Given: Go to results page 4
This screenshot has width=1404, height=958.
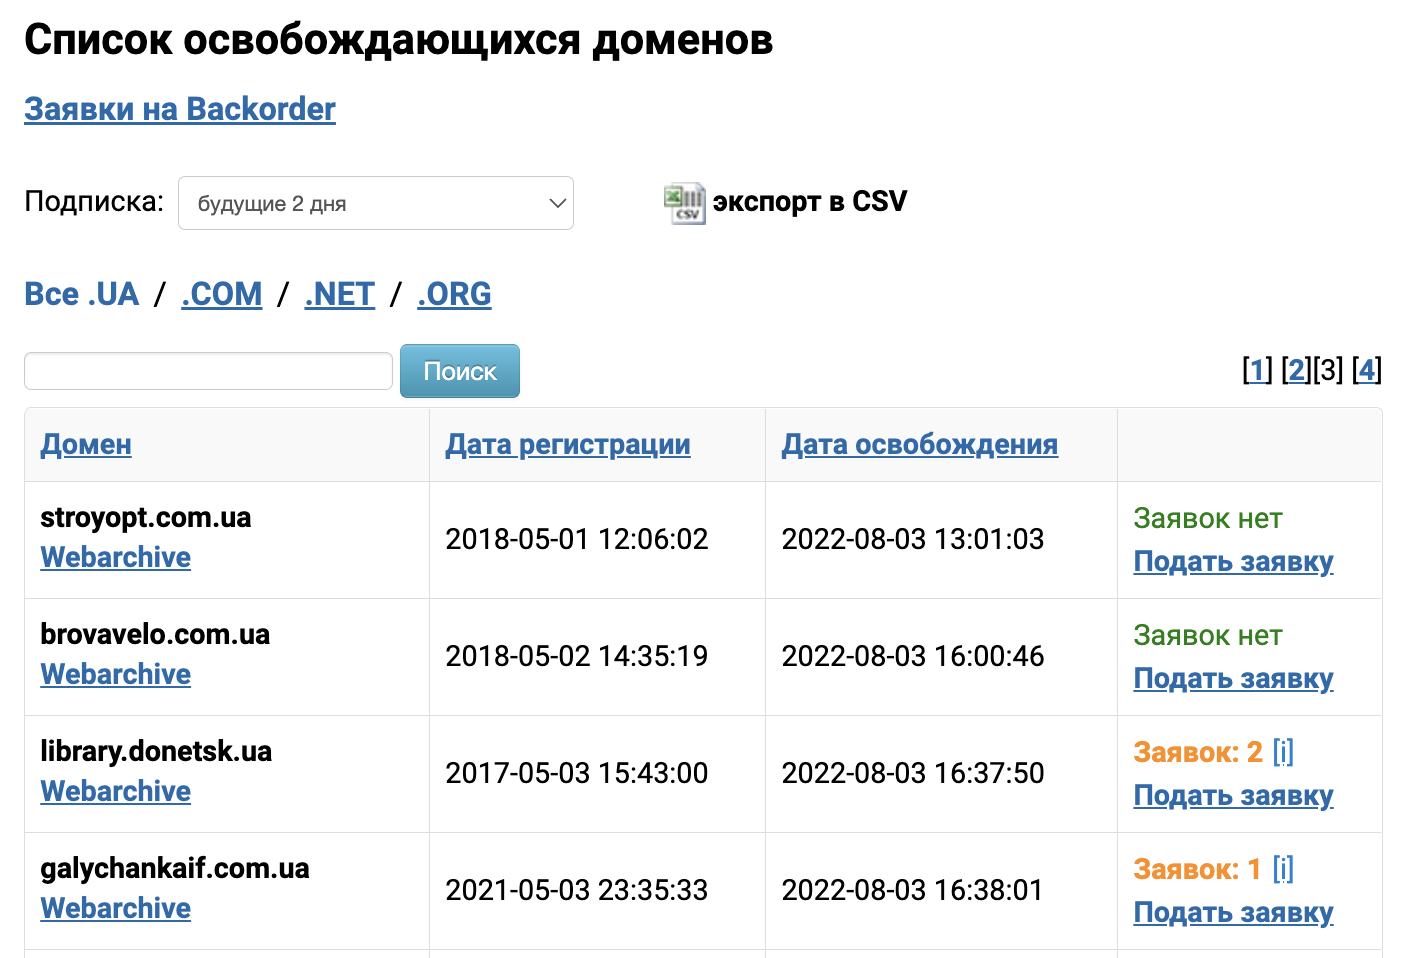Looking at the screenshot, I should click(x=1368, y=369).
